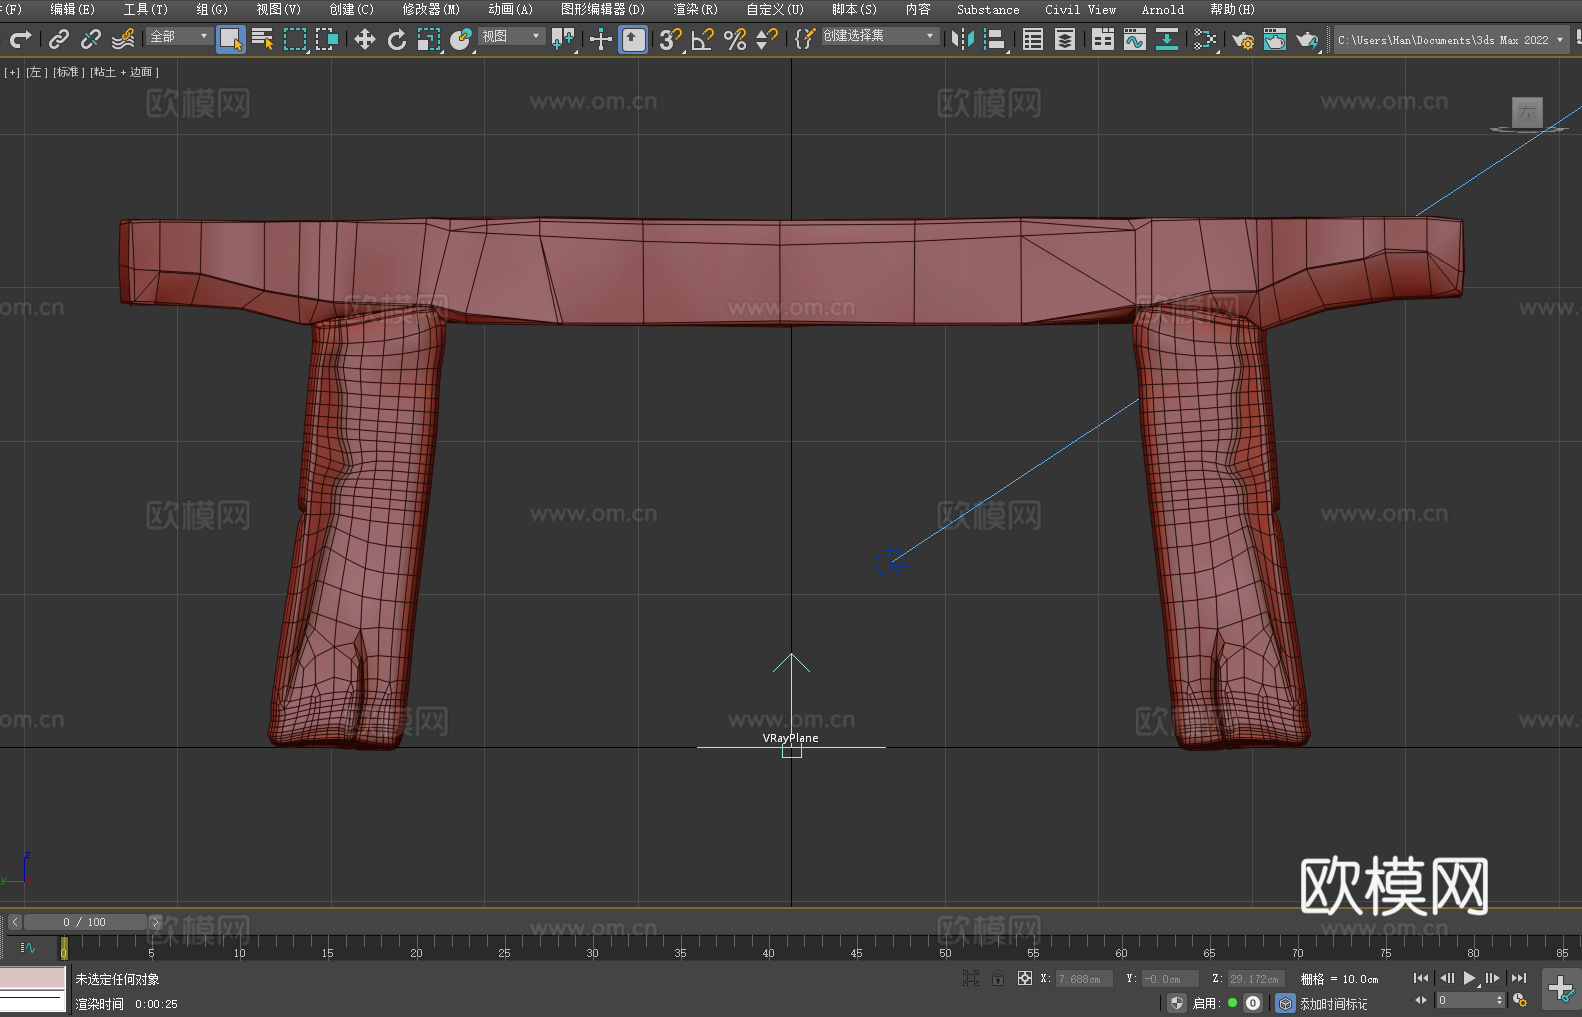
Task: Open the 编辑(E) menu
Action: [73, 9]
